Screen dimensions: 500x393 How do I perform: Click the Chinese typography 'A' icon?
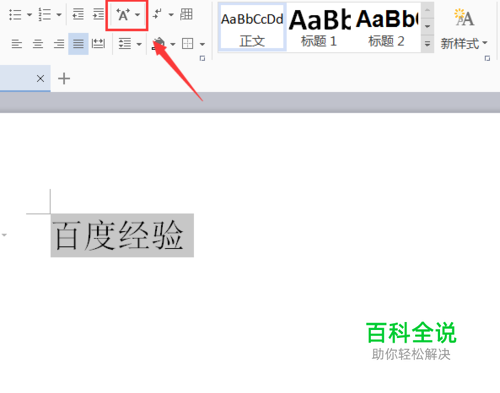pyautogui.click(x=123, y=15)
